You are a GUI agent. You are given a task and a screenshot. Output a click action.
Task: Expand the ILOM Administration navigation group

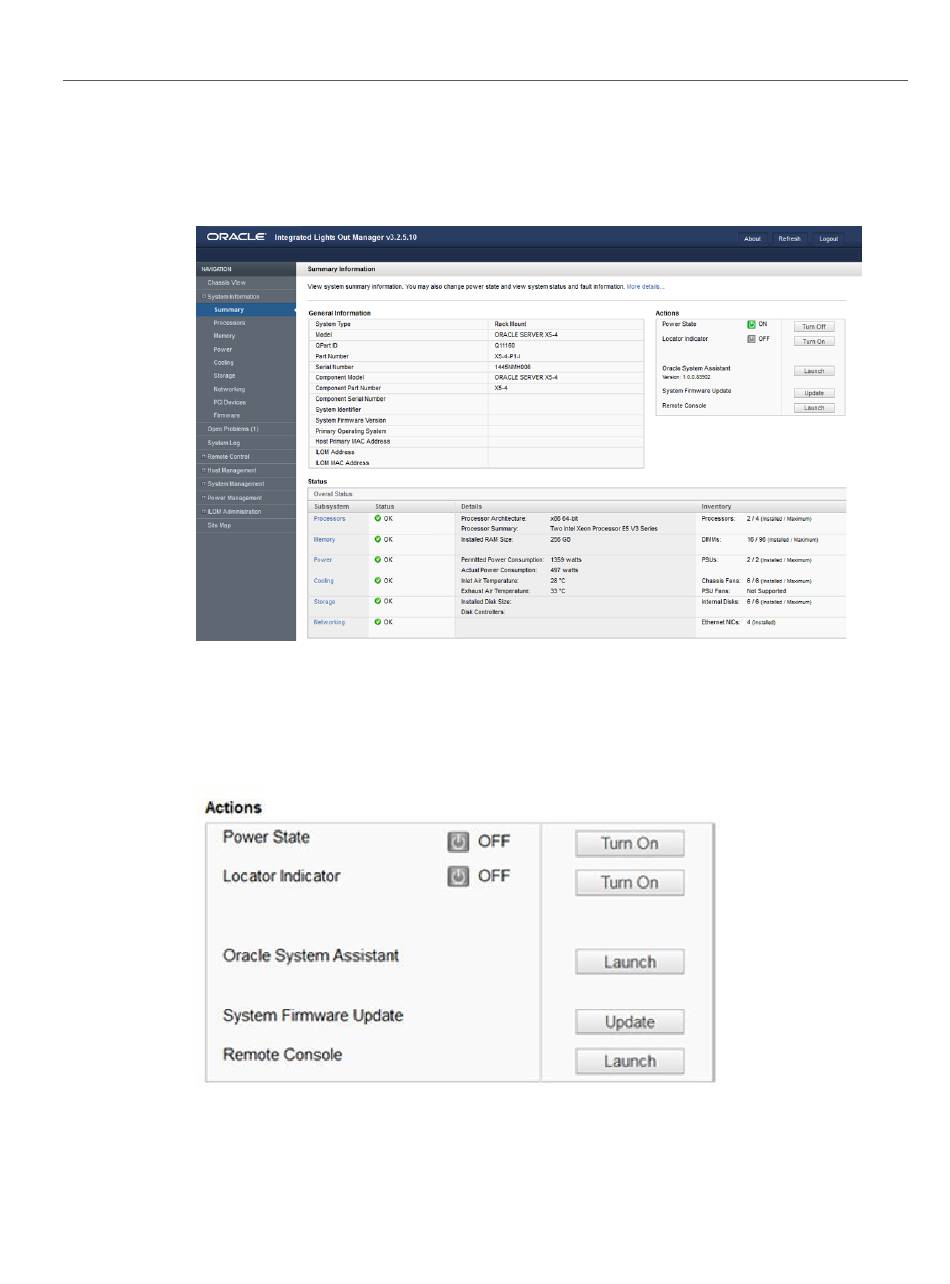[204, 512]
